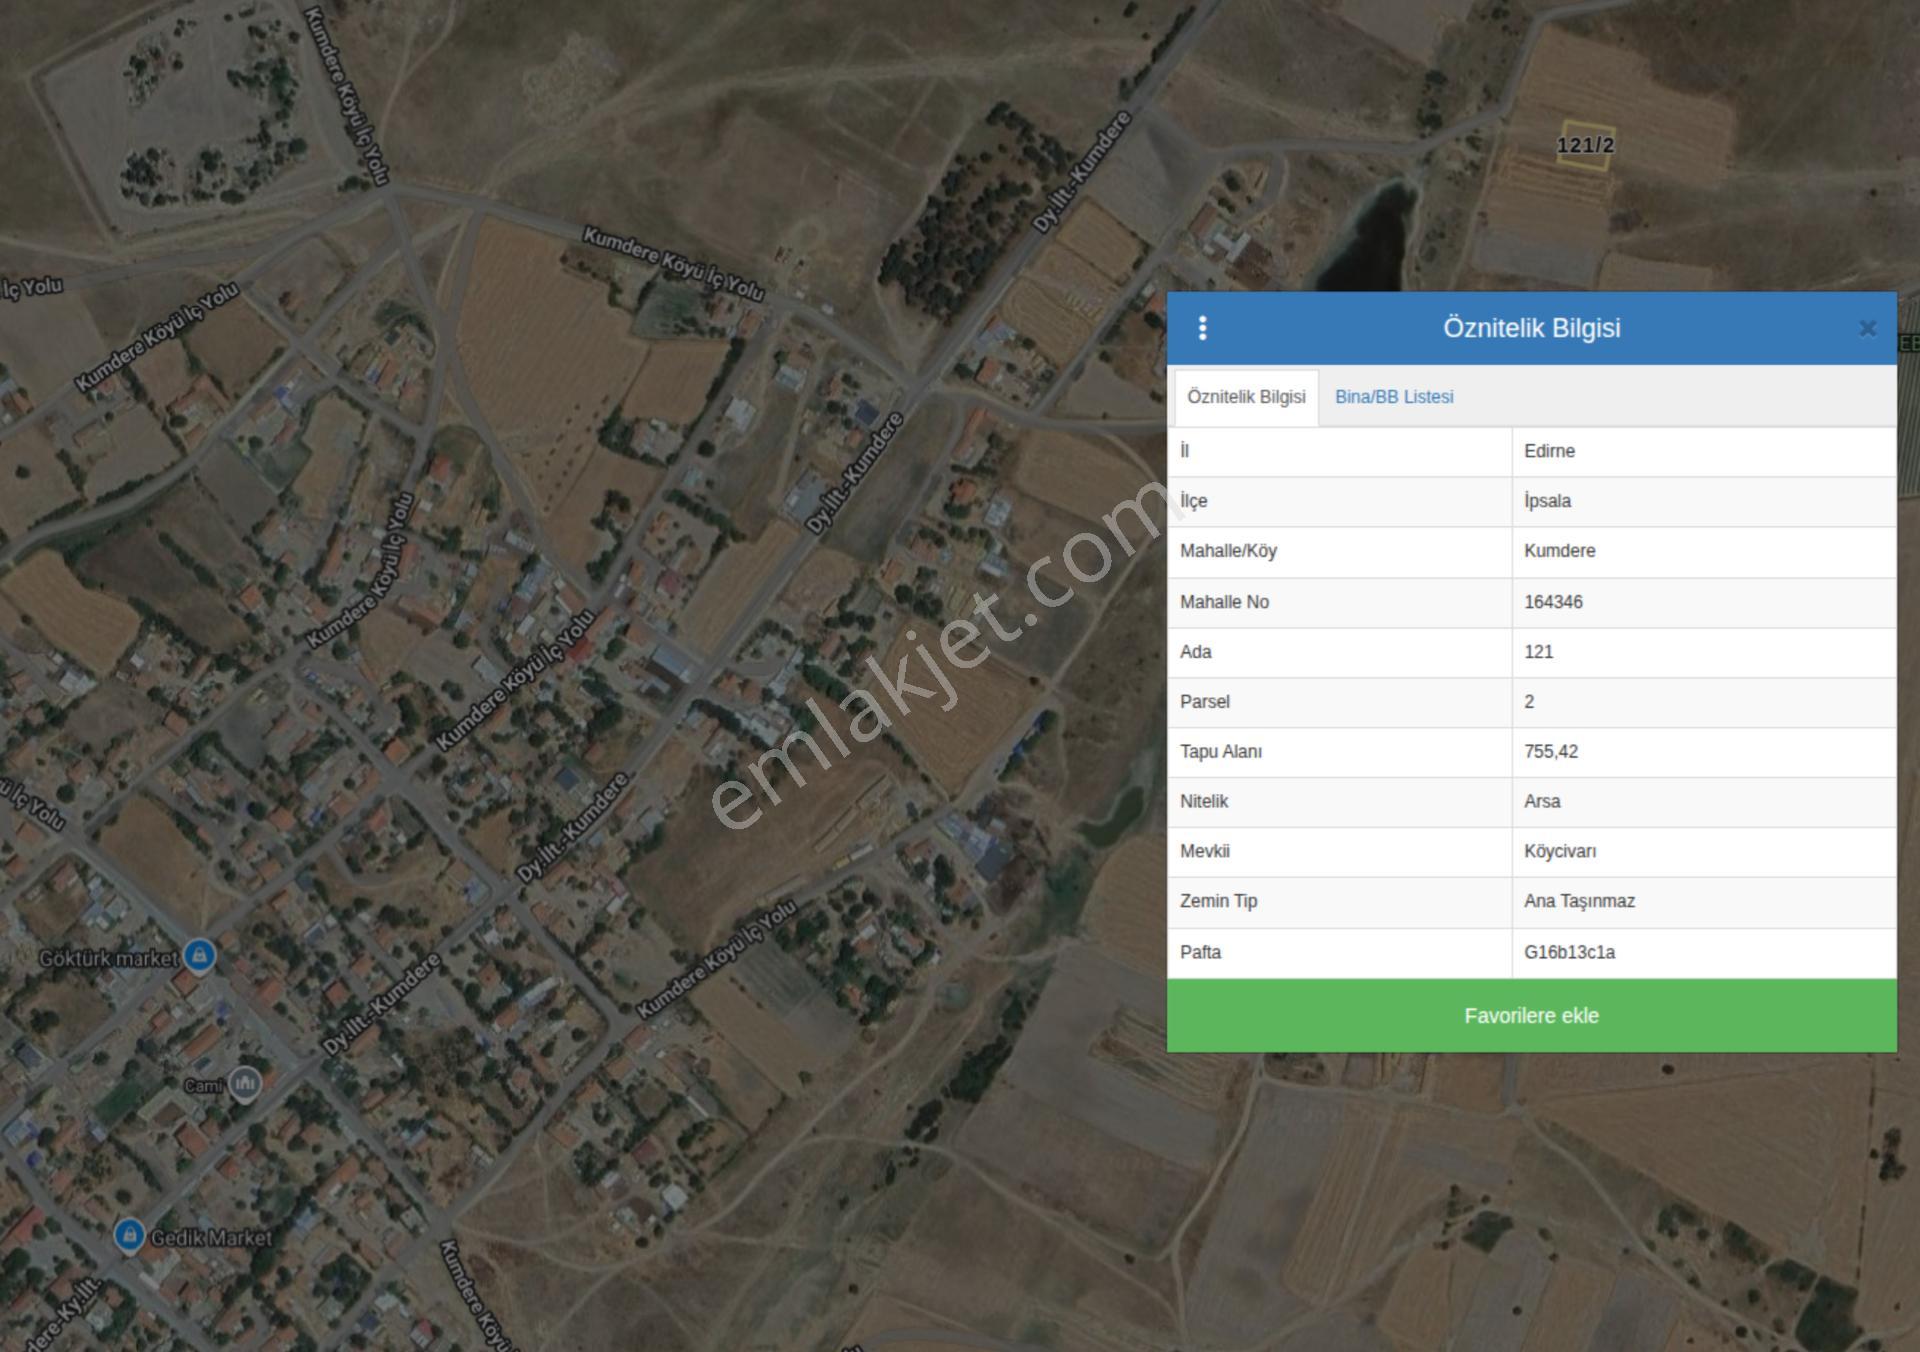Click the Kumdere Mahalle/Köy value
This screenshot has height=1352, width=1920.
click(1704, 551)
